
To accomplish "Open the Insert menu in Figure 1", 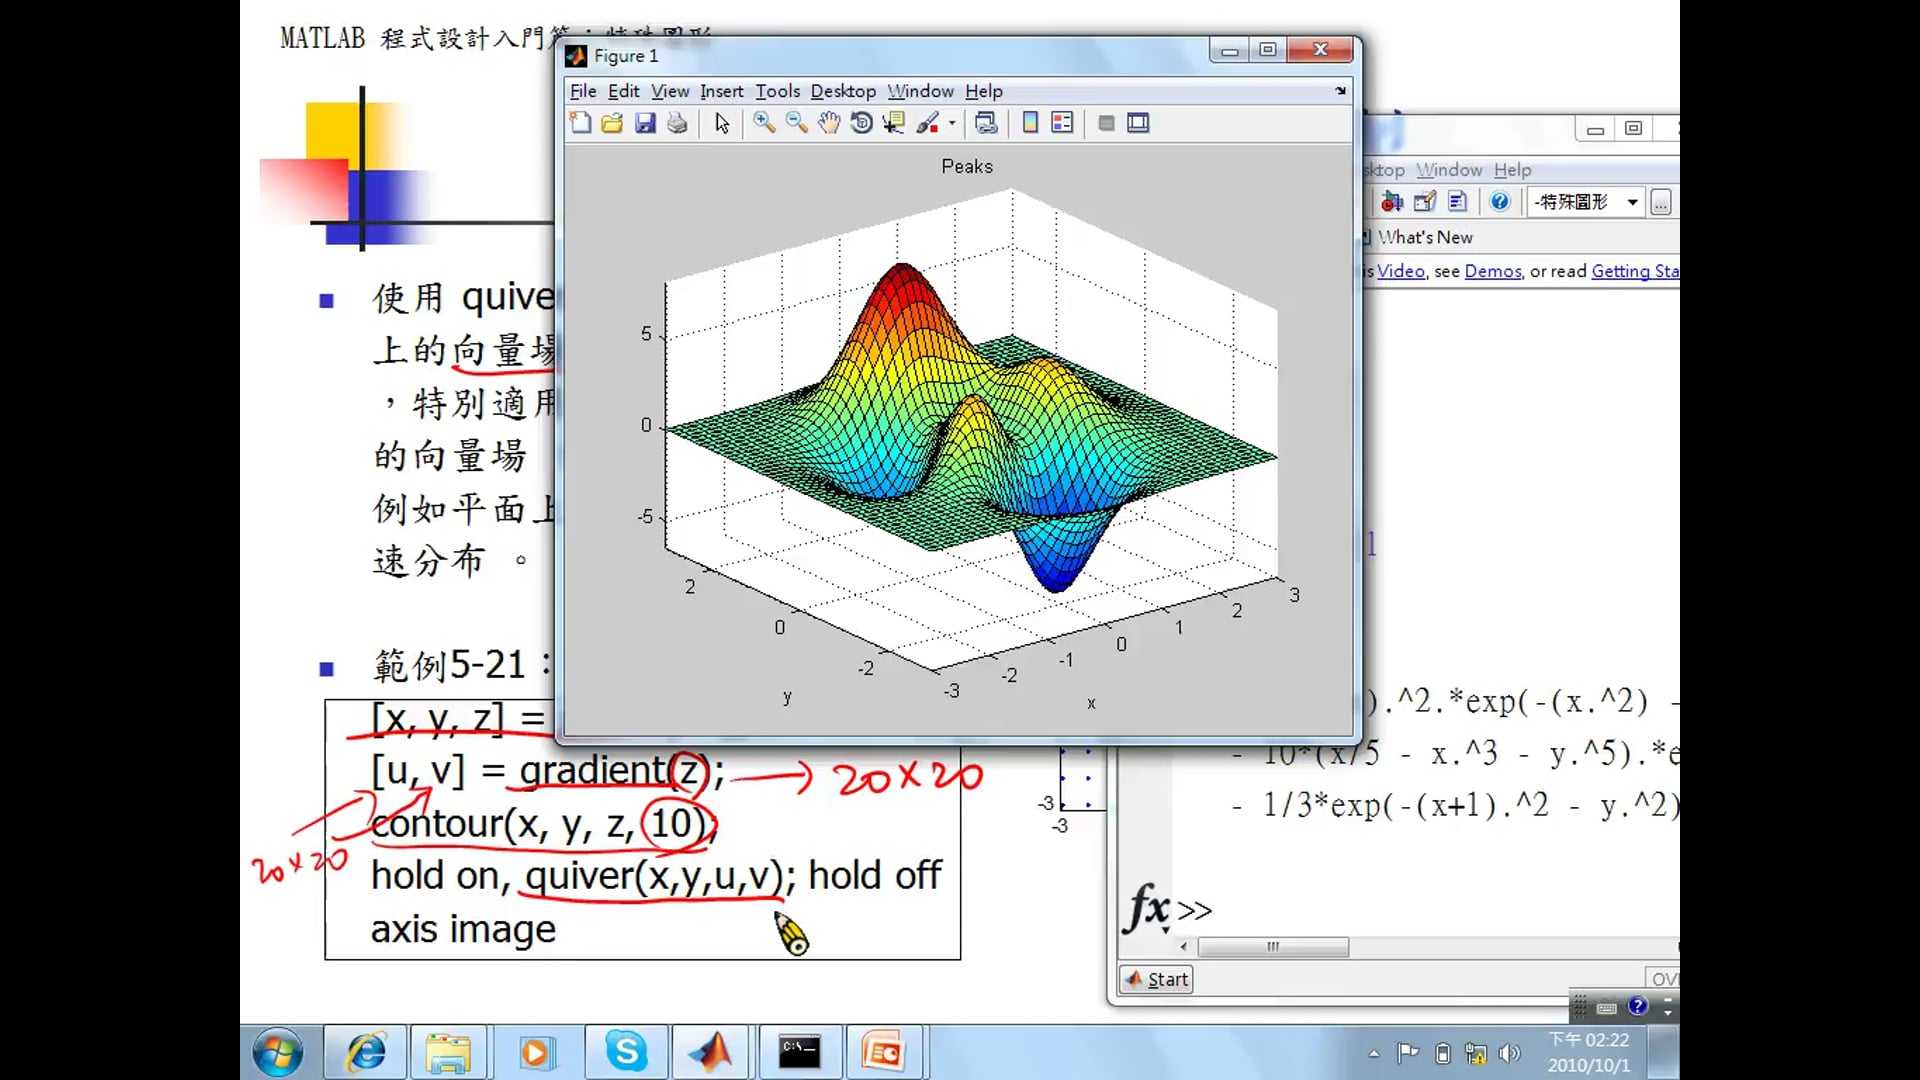I will point(721,91).
